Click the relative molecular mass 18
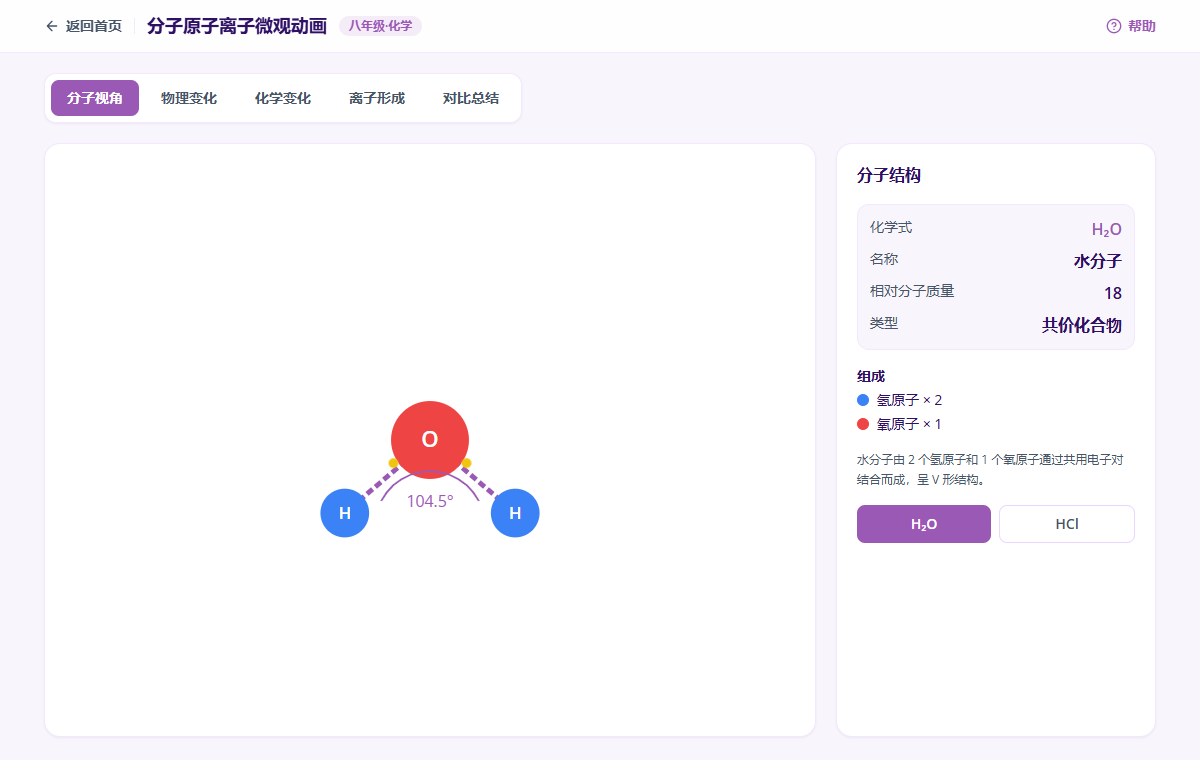Viewport: 1200px width, 760px height. coord(1113,293)
